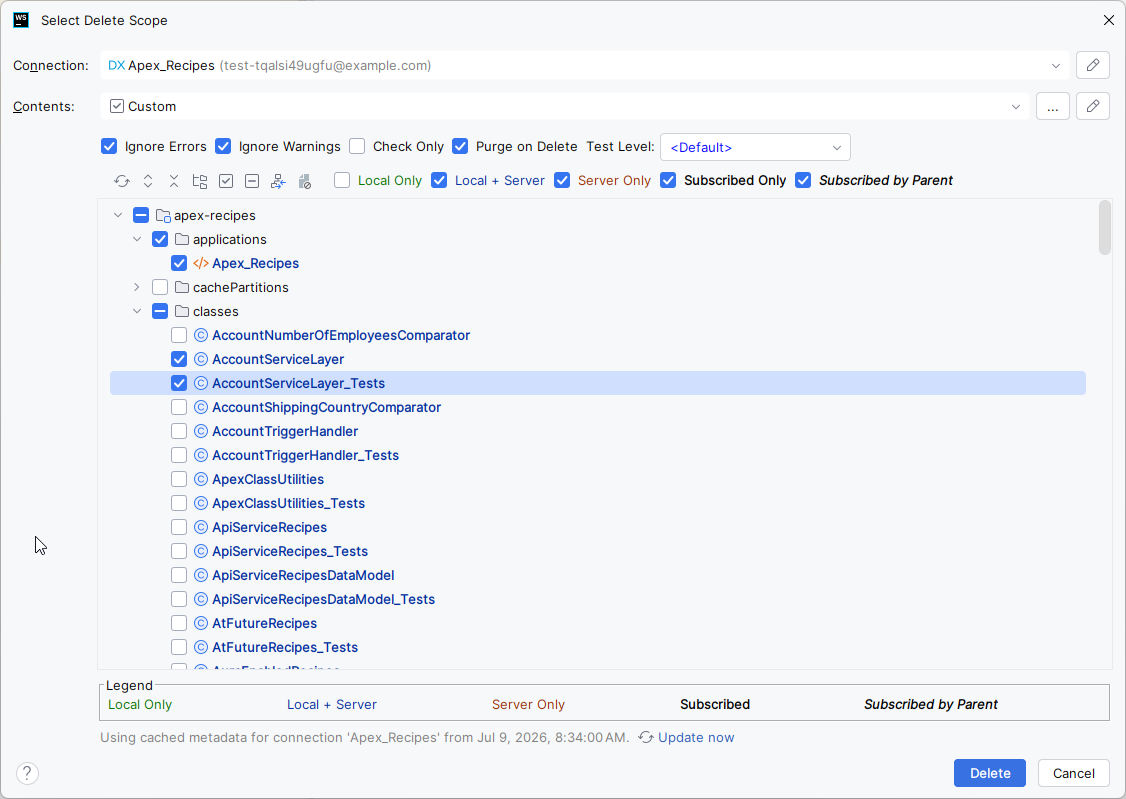The height and width of the screenshot is (799, 1126).
Task: Close the Select Delete Scope dialog
Action: pos(1108,20)
